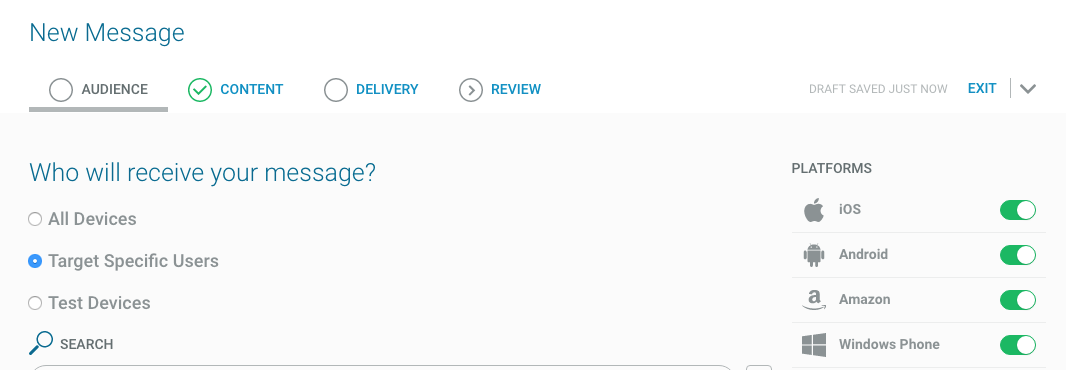Viewport: 1066px width, 370px height.
Task: Click the Review step arrow circle icon
Action: click(470, 90)
